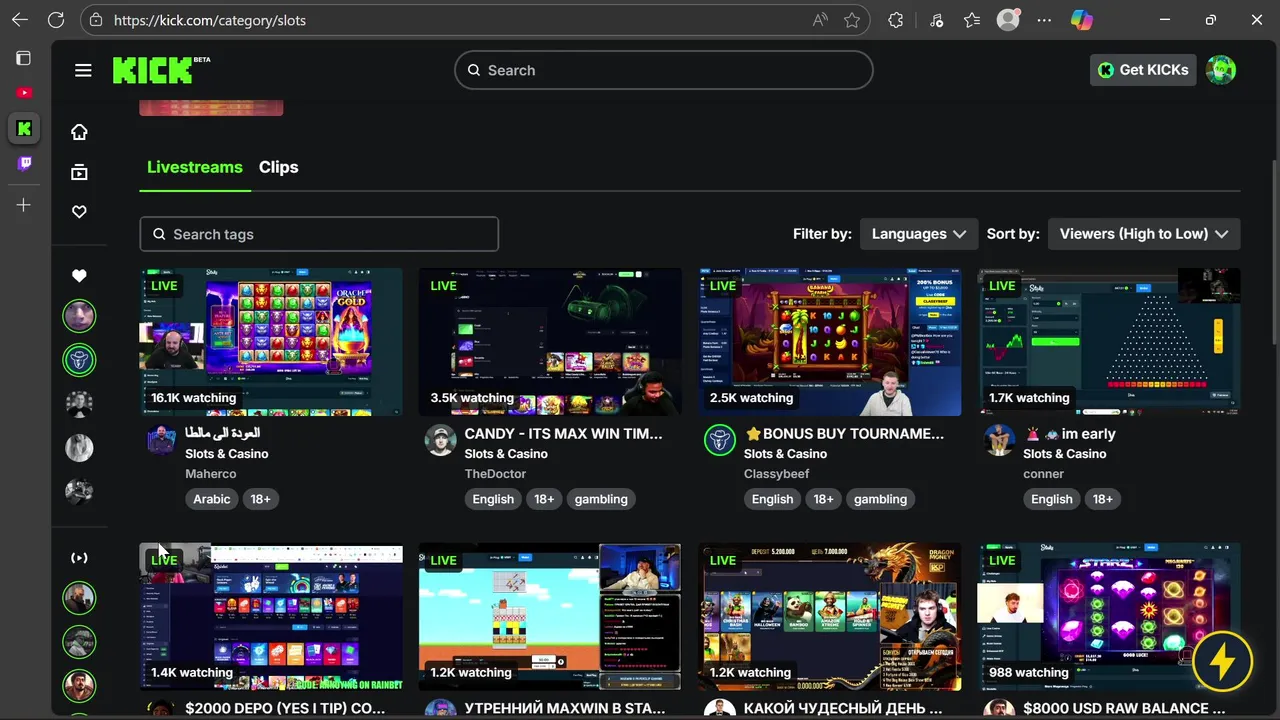Open the Minecraft-style stream thumbnail 1.2K watching
The image size is (1280, 720).
coord(550,617)
